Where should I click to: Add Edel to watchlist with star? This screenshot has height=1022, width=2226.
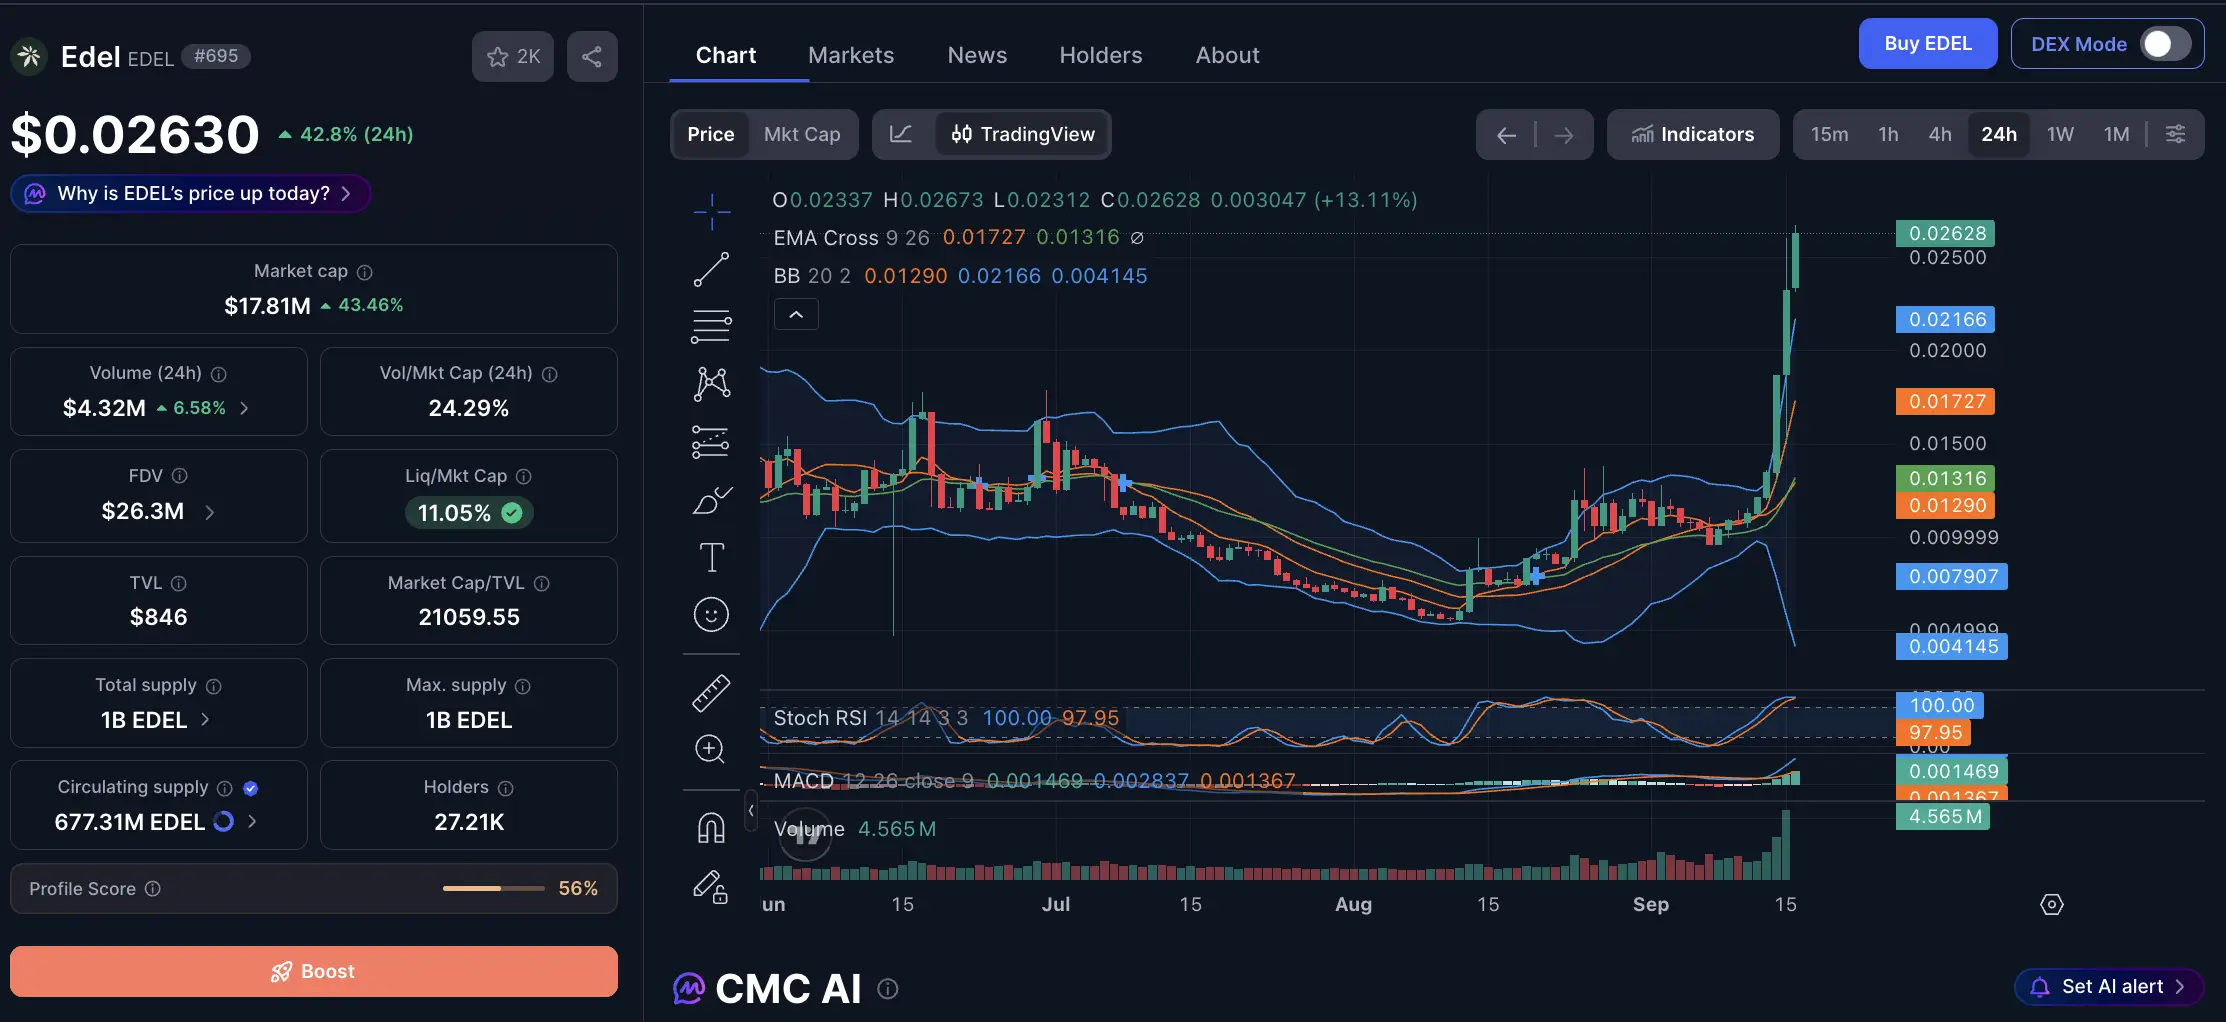point(513,56)
